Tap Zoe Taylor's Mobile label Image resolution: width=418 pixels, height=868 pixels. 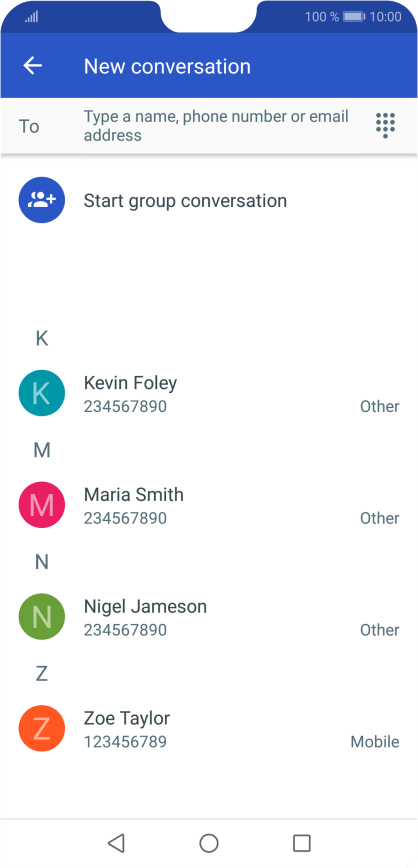tap(375, 742)
